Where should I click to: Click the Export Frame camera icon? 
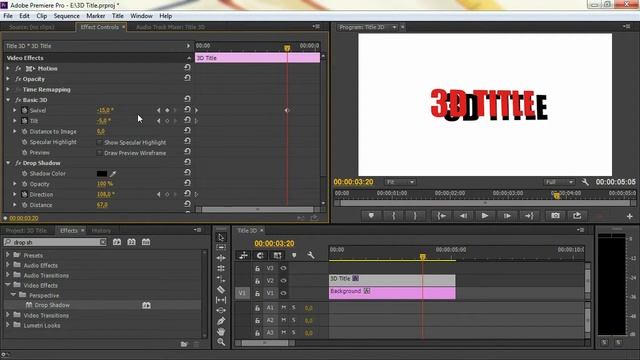coord(555,216)
